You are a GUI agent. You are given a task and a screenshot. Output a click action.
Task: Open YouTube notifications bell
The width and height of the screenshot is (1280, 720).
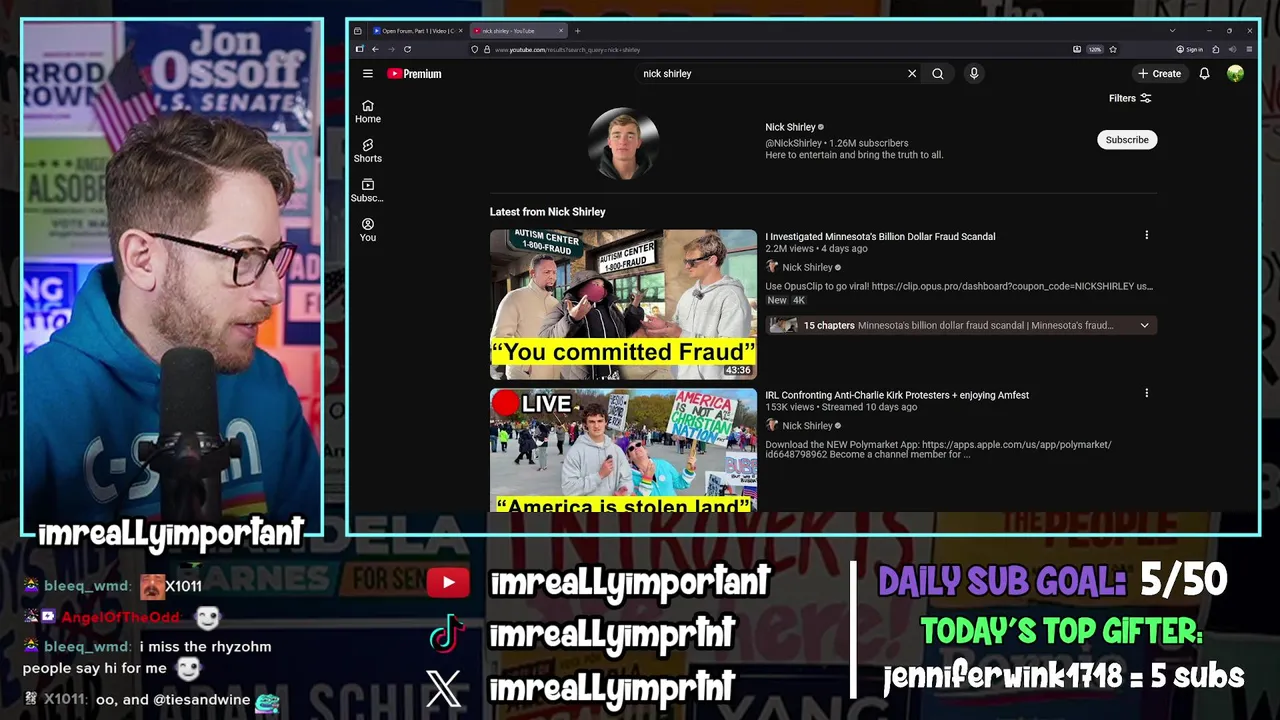click(x=1205, y=74)
